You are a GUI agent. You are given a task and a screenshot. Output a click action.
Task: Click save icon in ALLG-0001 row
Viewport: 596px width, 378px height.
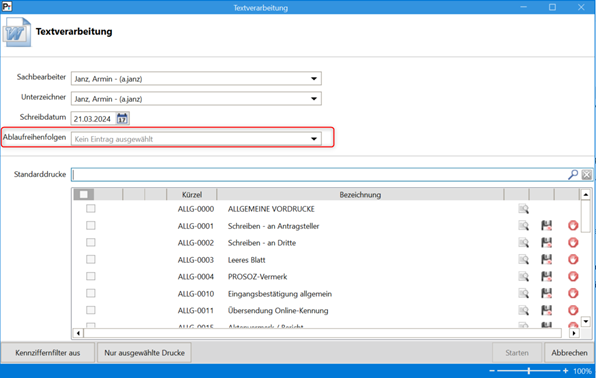pyautogui.click(x=547, y=226)
